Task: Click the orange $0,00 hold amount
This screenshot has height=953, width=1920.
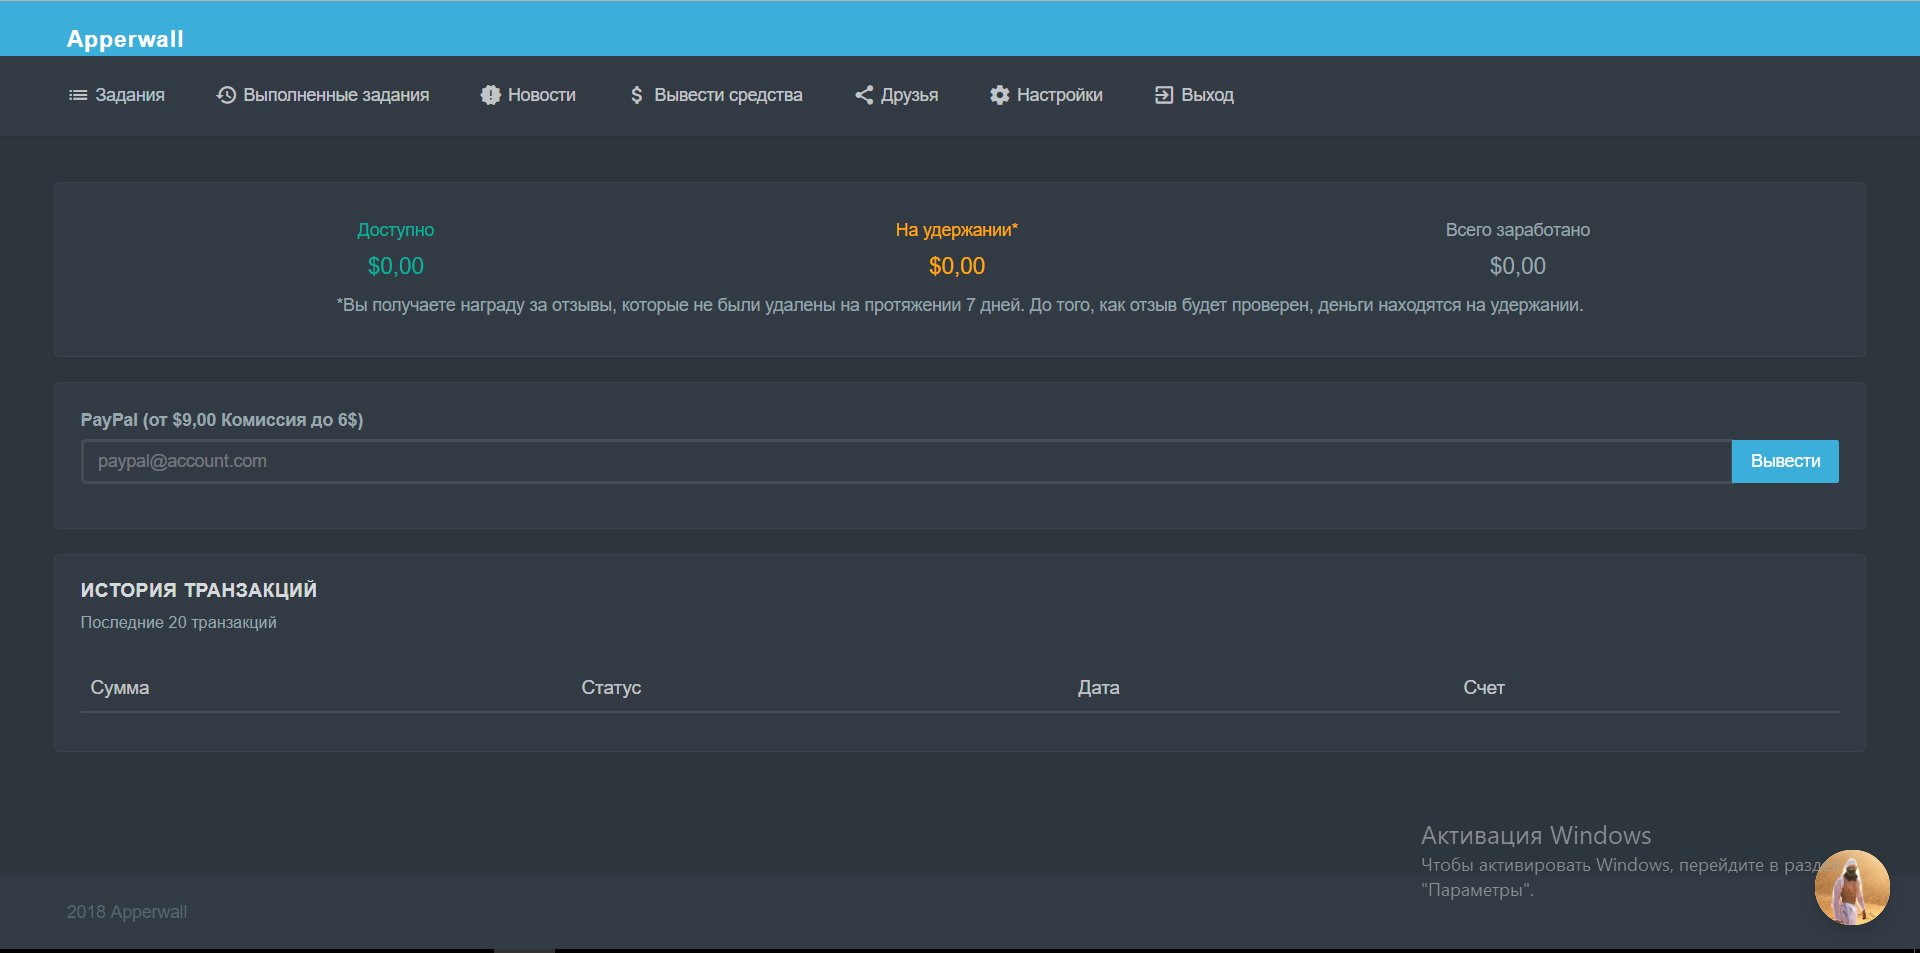Action: [x=957, y=266]
